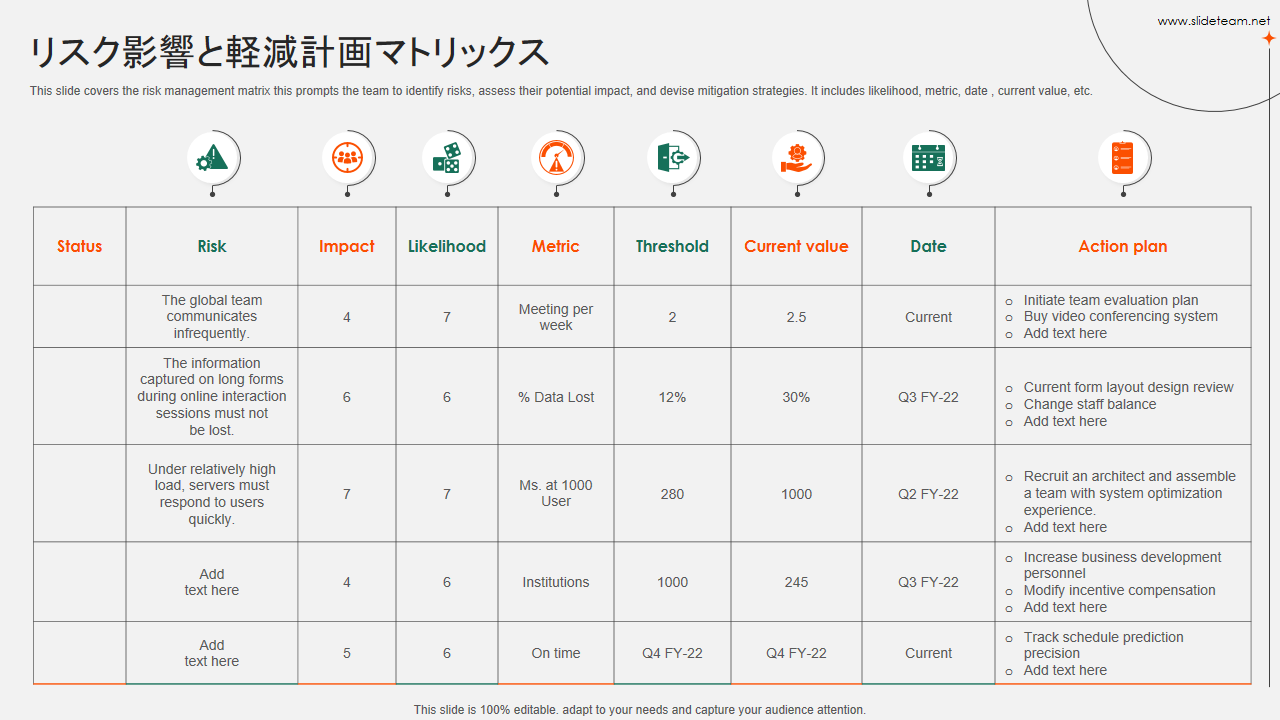Select the gauge icon above Metric

[556, 158]
